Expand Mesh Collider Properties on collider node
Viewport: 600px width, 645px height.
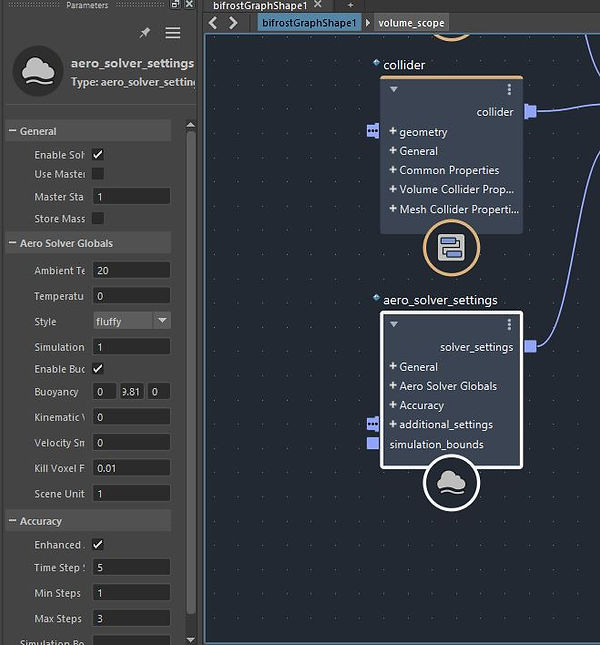(x=393, y=209)
